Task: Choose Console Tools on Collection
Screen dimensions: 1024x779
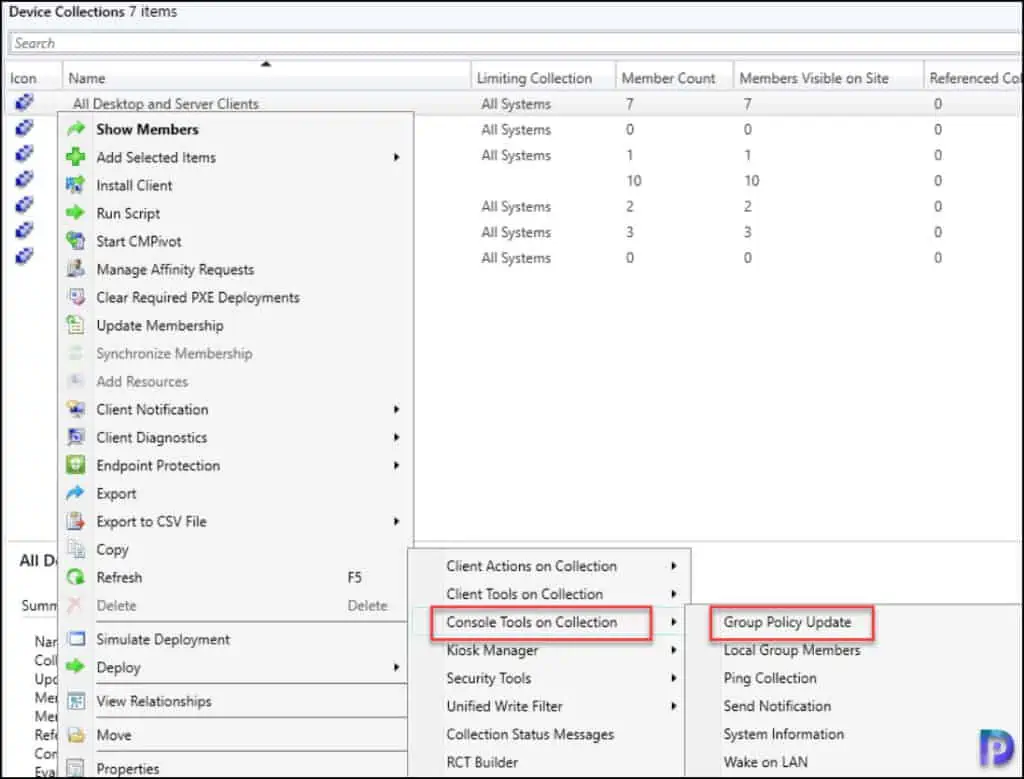Action: pos(531,622)
